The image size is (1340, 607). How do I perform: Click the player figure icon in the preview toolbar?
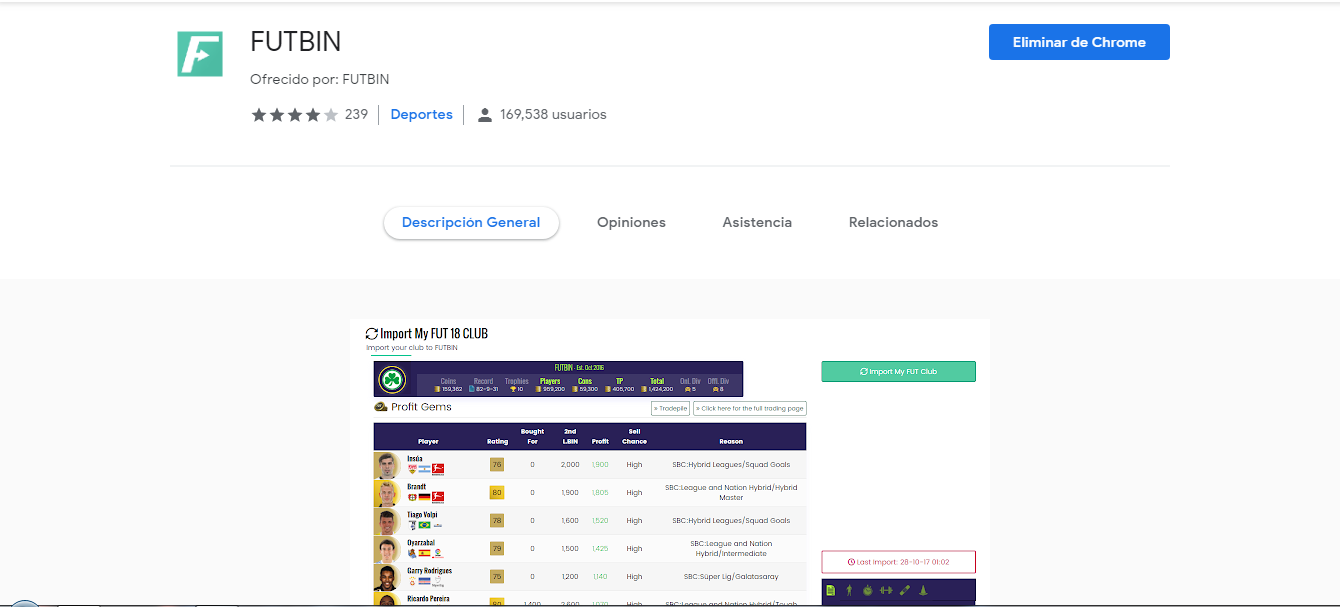click(849, 590)
